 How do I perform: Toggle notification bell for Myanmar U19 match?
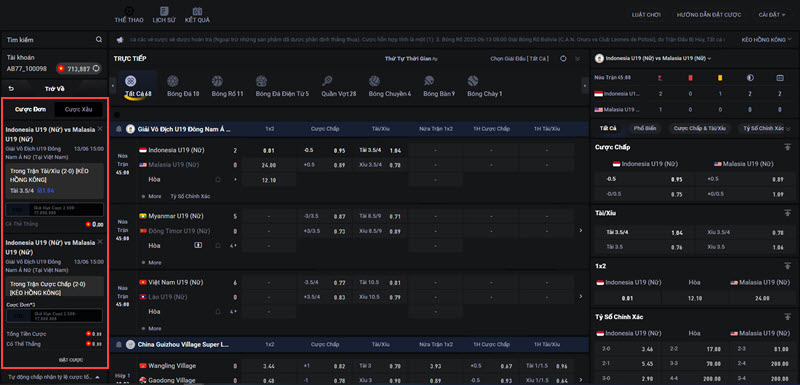tap(218, 245)
